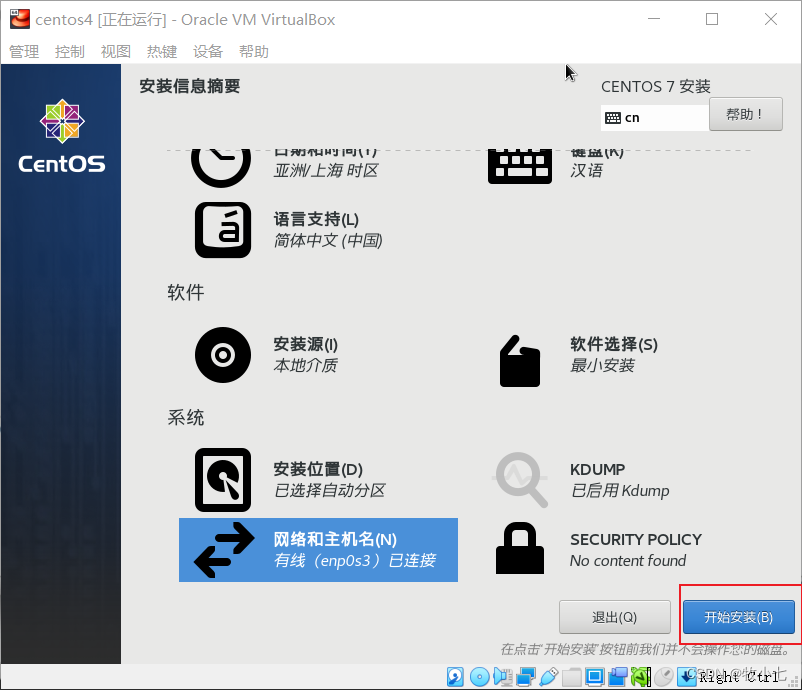The width and height of the screenshot is (802, 690).
Task: Click USB devices status icon
Action: coord(549,677)
